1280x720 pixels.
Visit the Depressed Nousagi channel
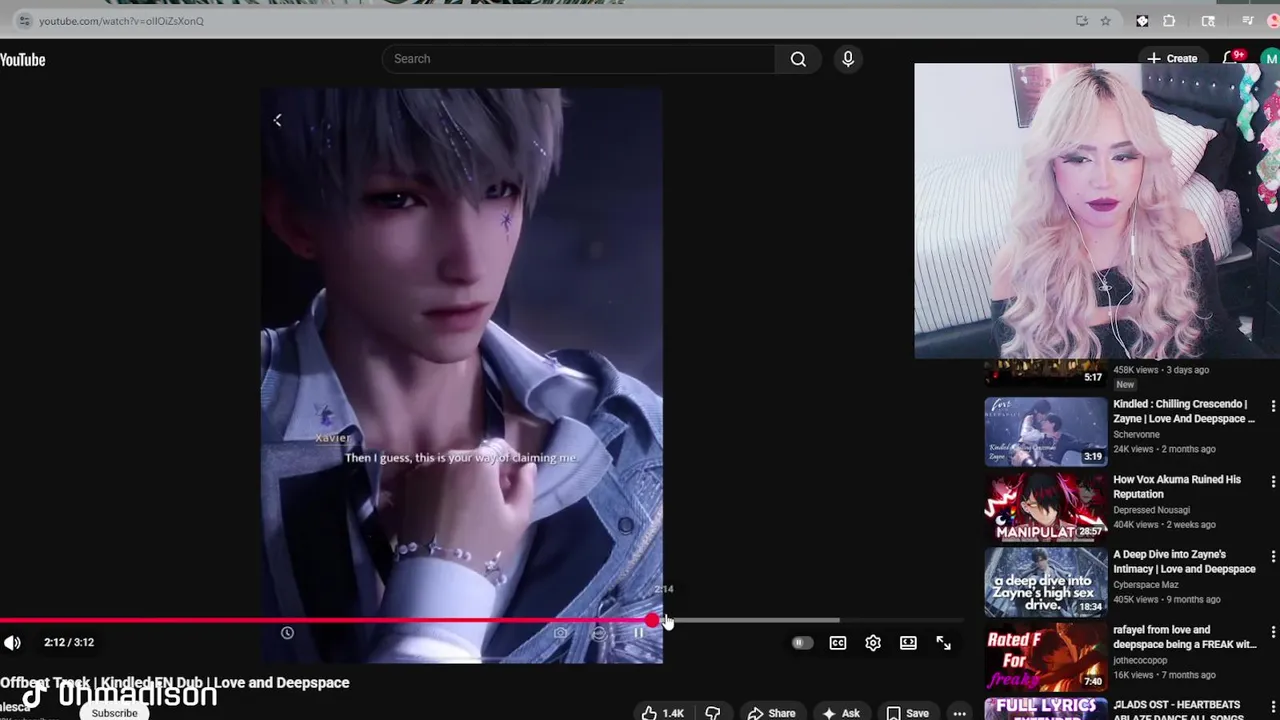(1151, 510)
